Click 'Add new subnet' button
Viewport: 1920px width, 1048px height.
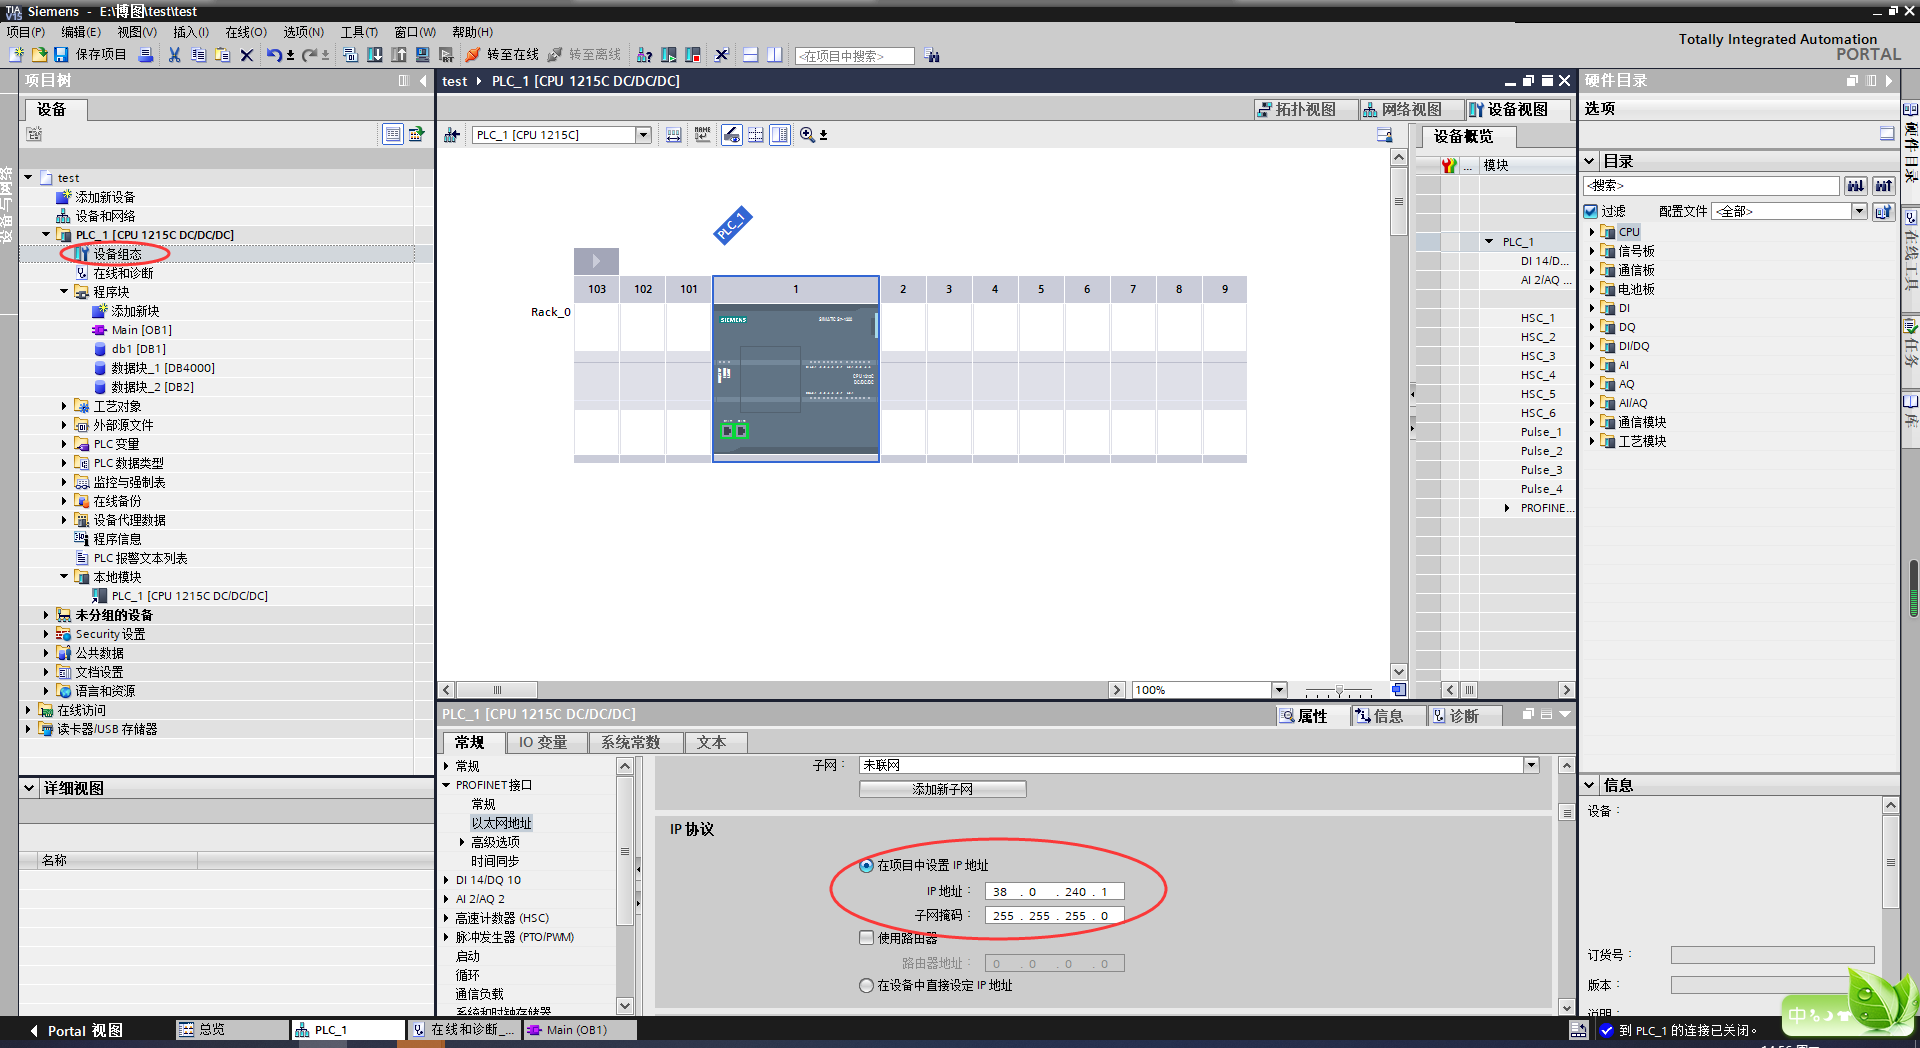942,789
